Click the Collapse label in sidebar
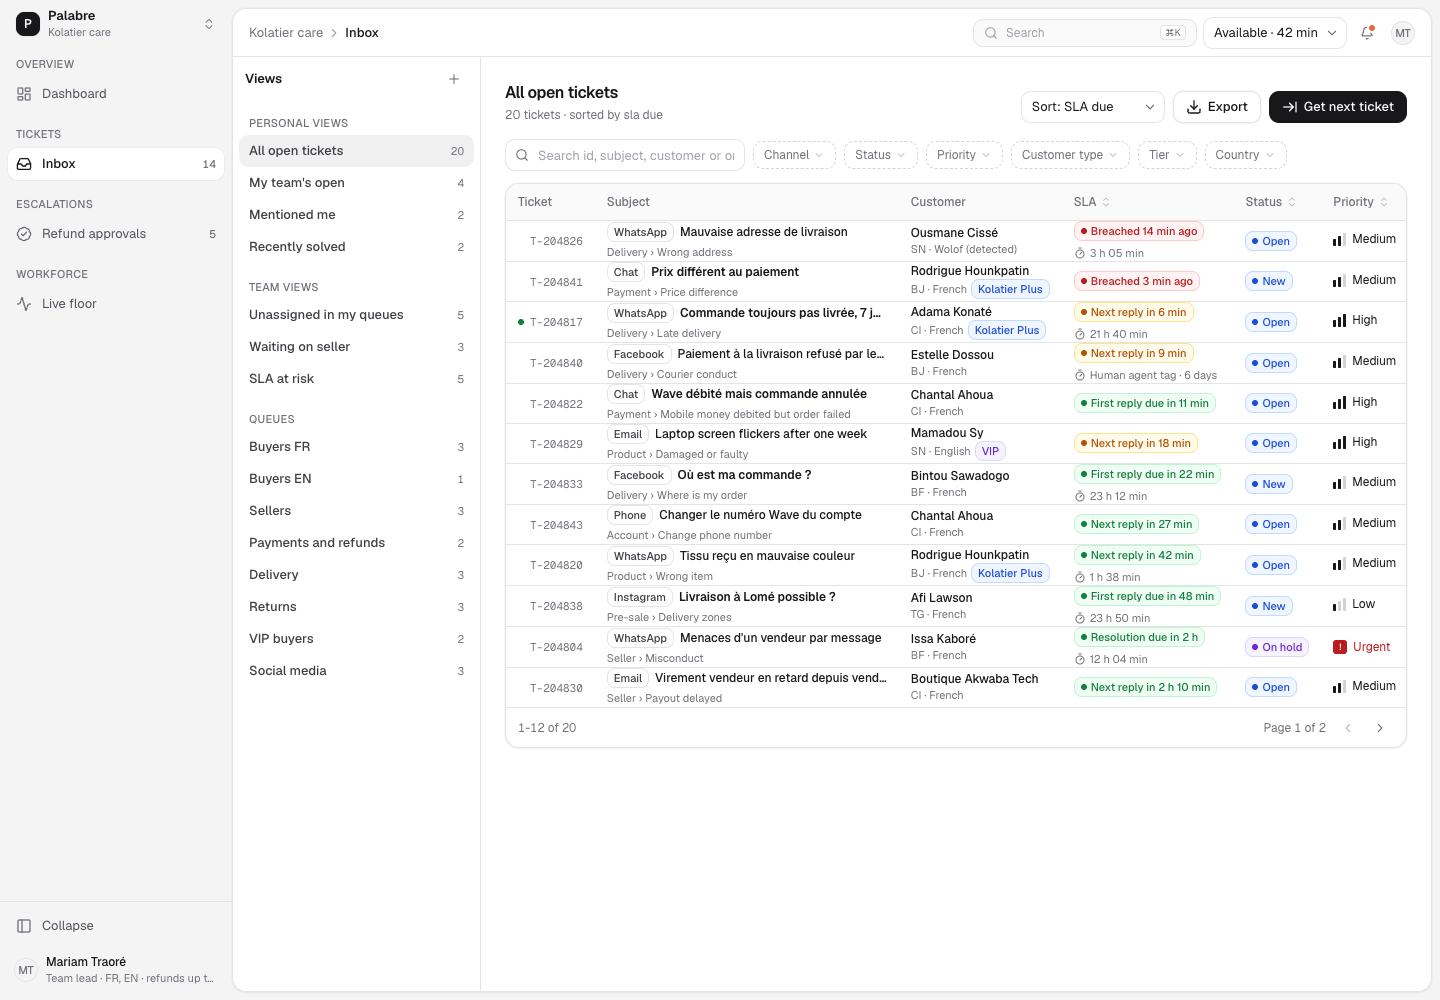Image resolution: width=1440 pixels, height=1000 pixels. click(68, 926)
